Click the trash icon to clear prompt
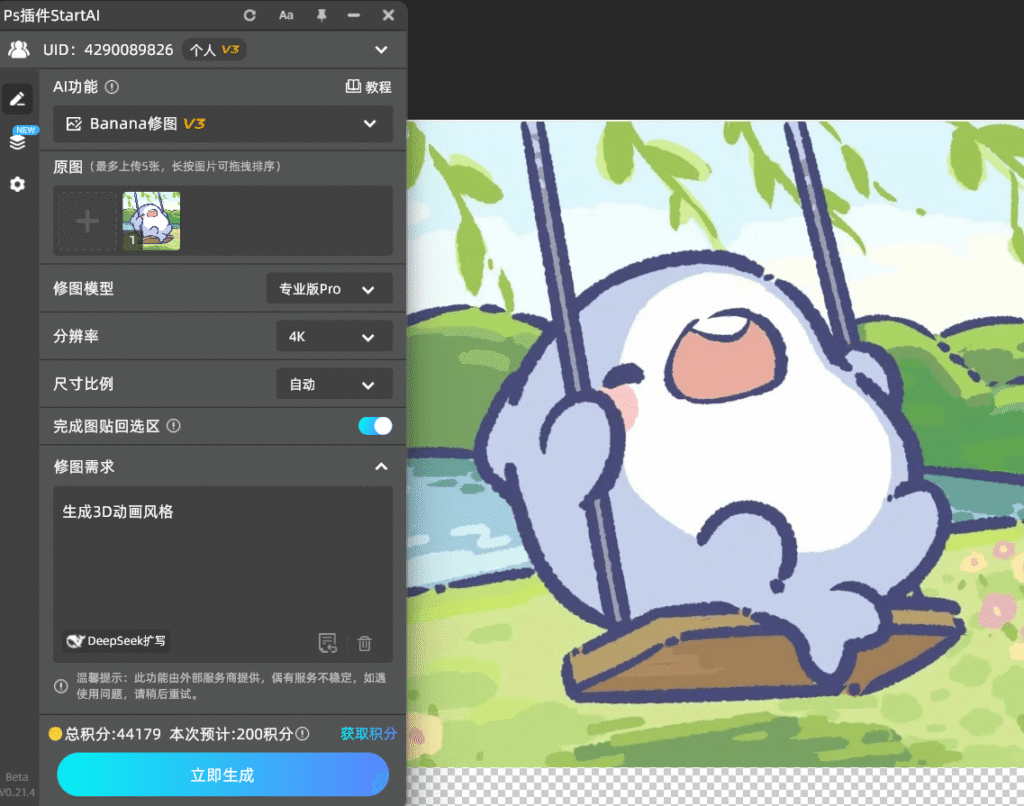The height and width of the screenshot is (806, 1024). (x=365, y=643)
